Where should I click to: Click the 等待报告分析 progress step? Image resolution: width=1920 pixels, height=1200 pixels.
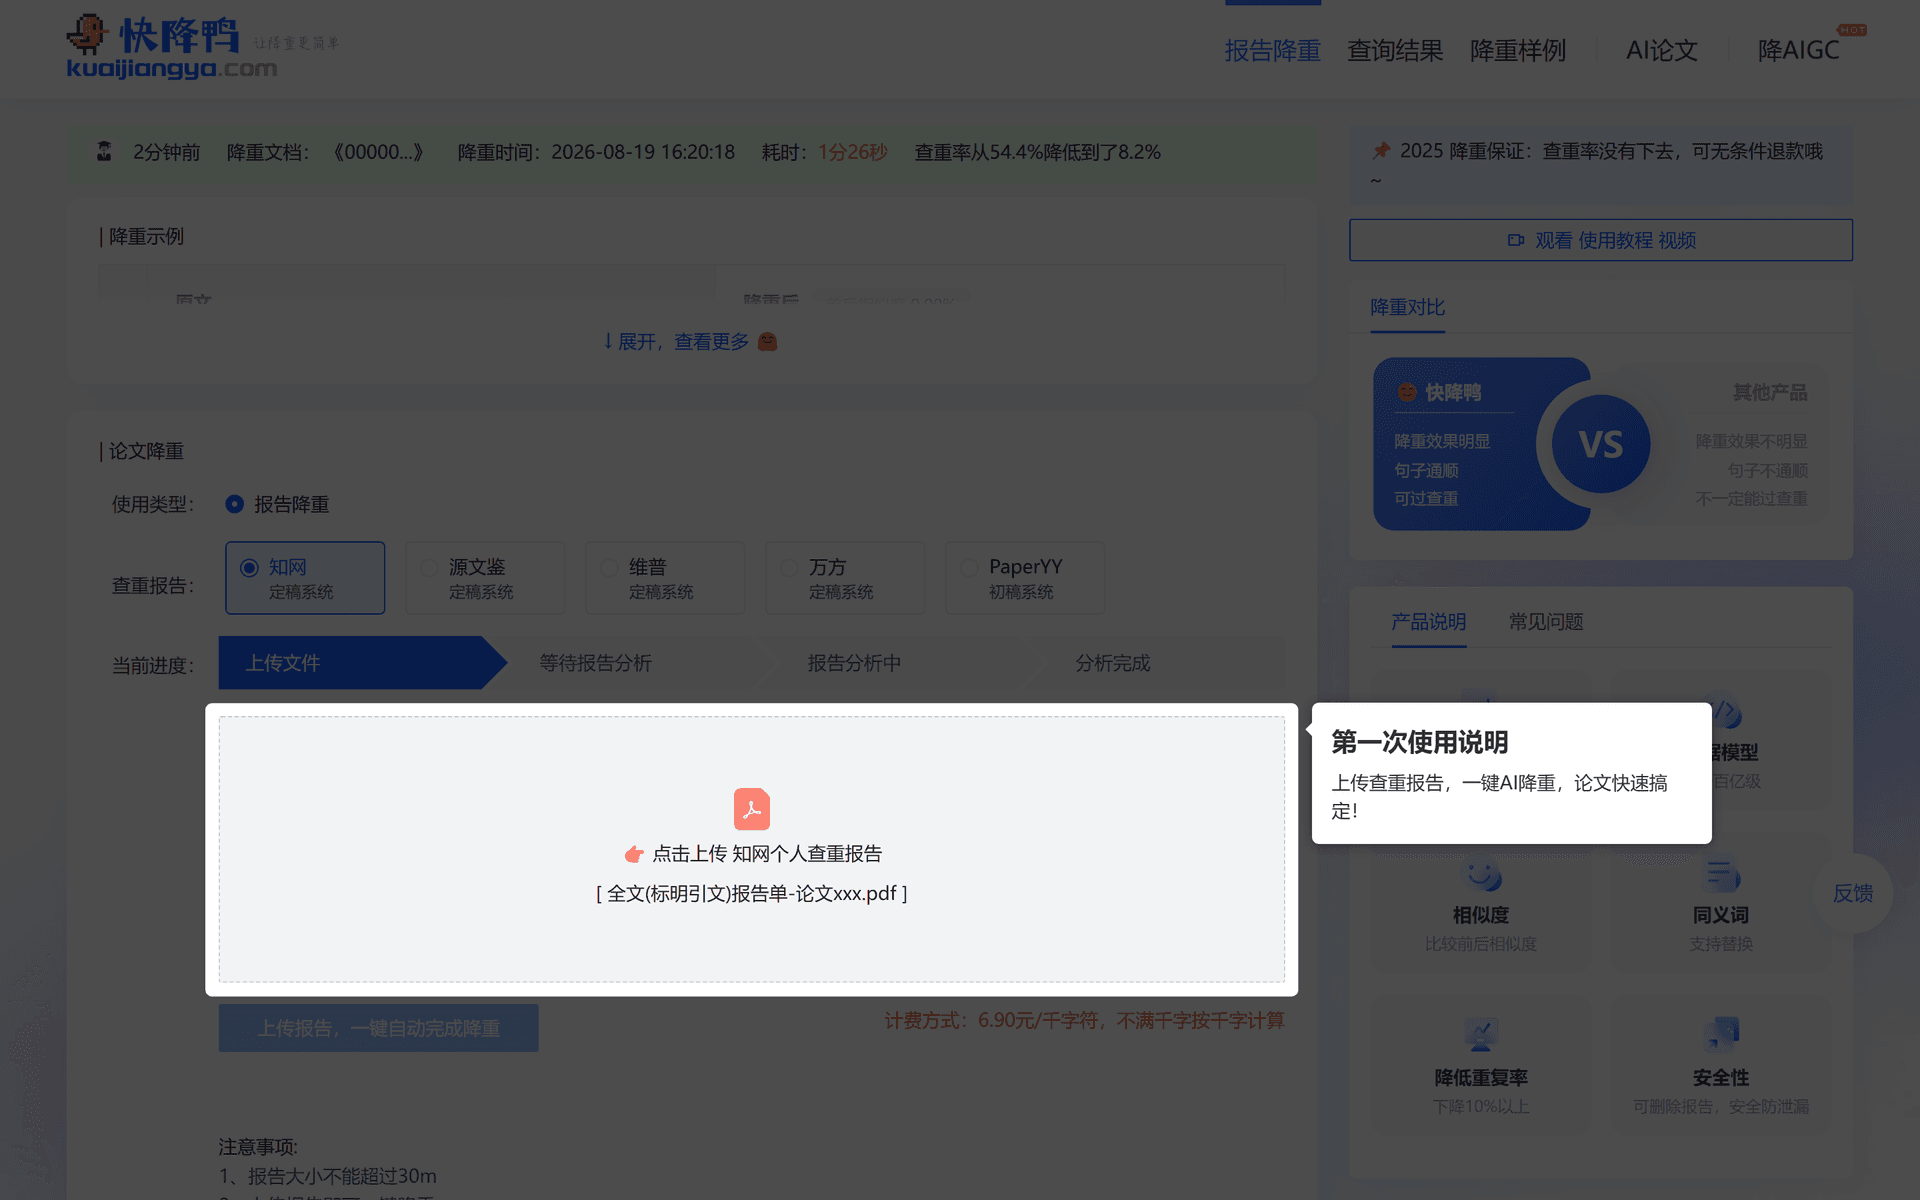(x=596, y=663)
